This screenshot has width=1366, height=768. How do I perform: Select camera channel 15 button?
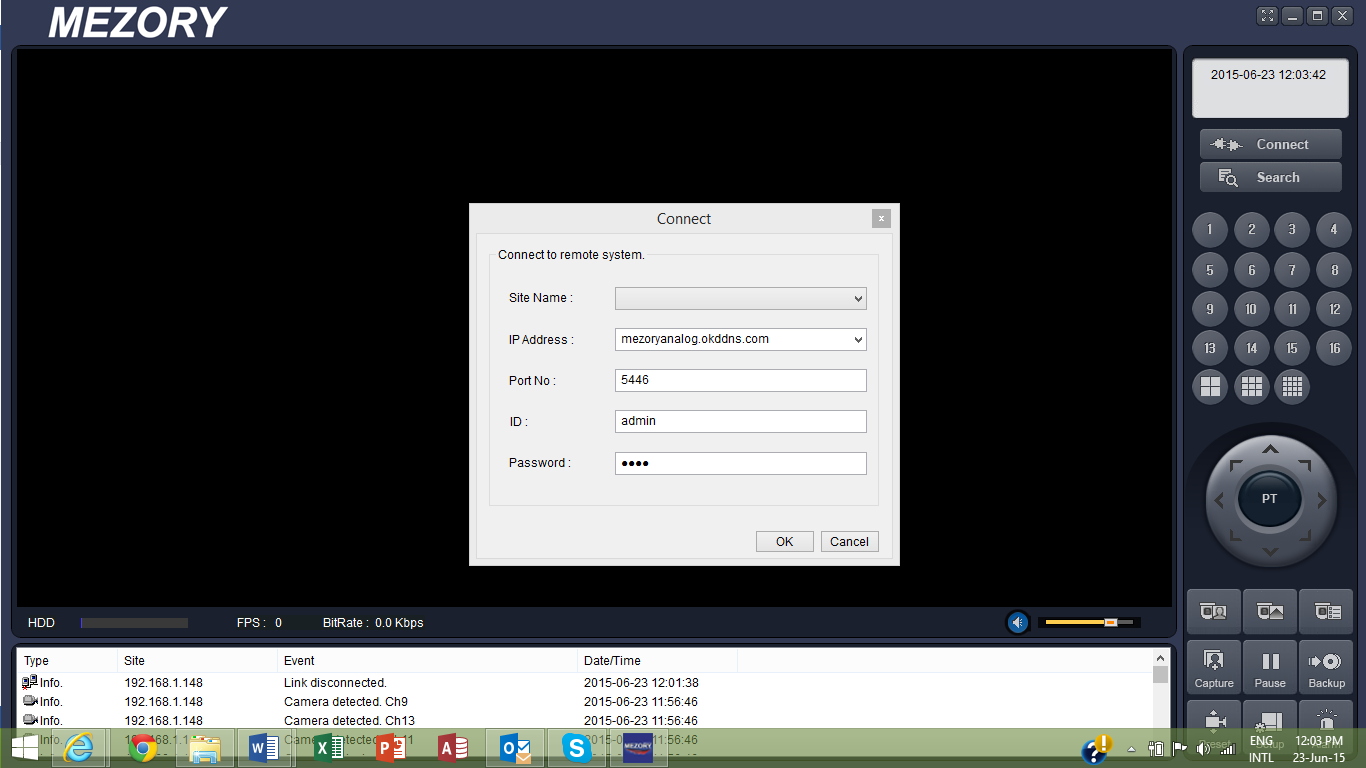[x=1292, y=348]
